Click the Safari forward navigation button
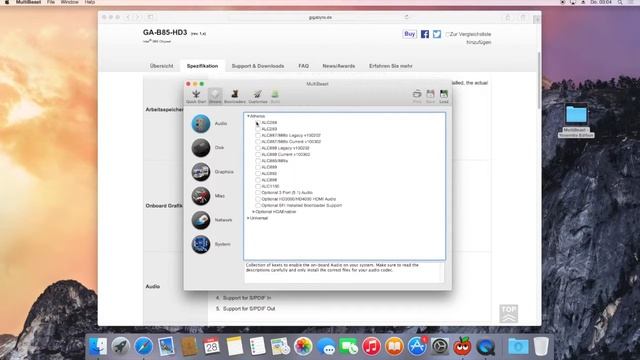640x360 pixels. pos(137,17)
